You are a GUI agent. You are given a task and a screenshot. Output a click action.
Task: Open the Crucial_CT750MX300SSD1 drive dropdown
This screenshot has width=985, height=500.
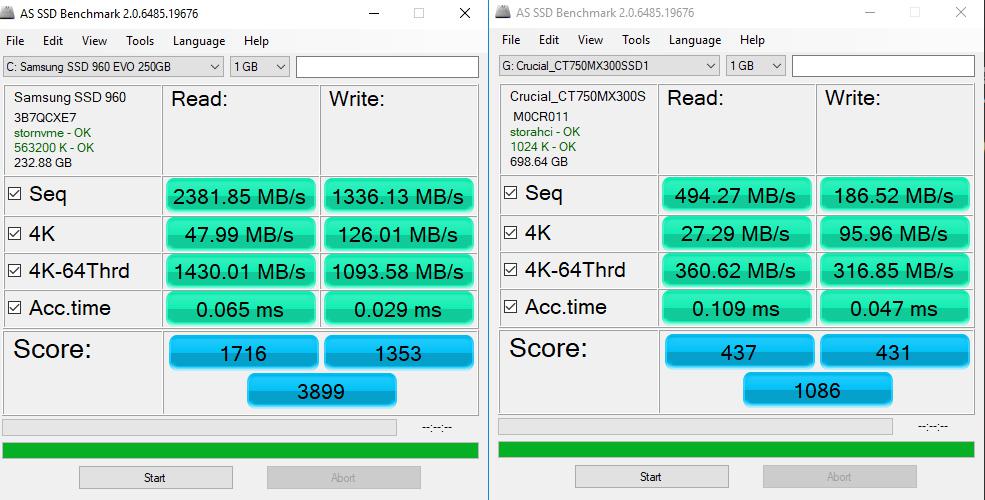coord(609,65)
